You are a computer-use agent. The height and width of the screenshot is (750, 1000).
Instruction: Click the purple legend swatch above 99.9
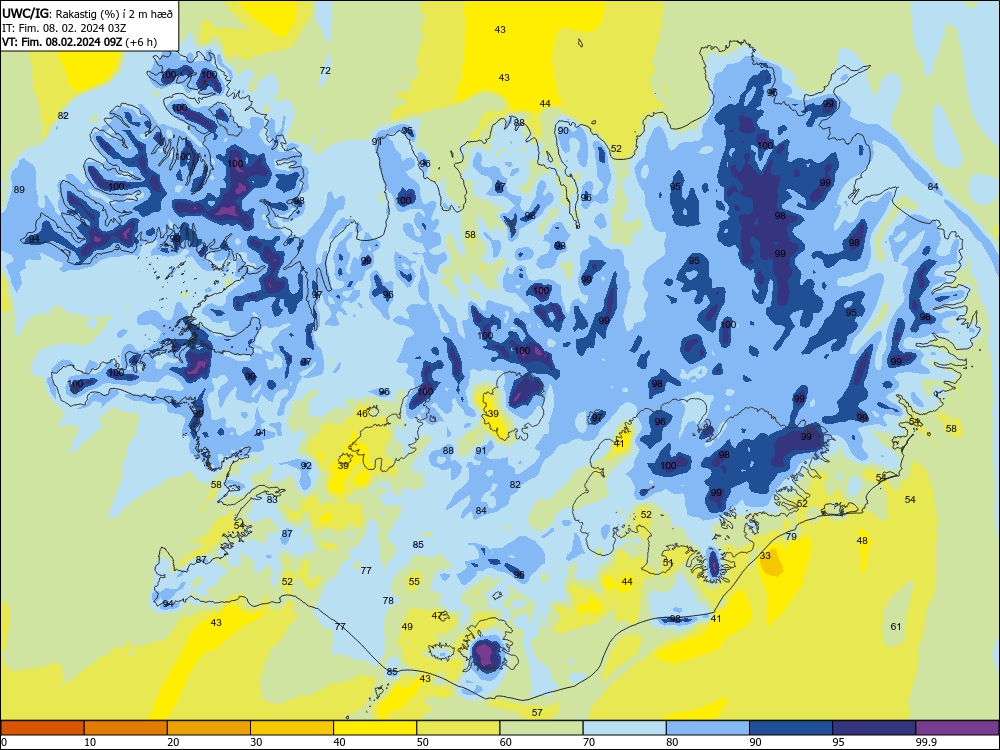point(957,728)
